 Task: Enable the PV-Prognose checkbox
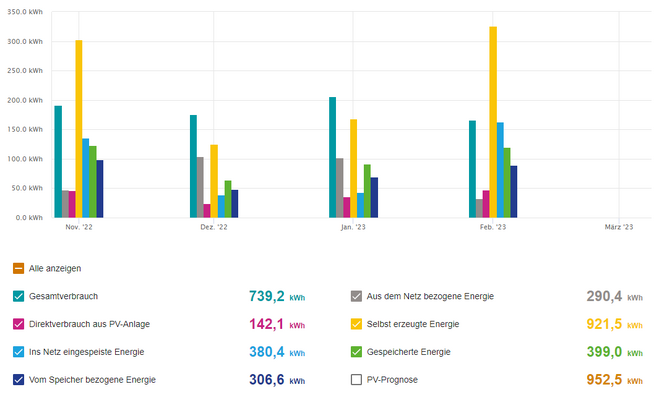[356, 380]
